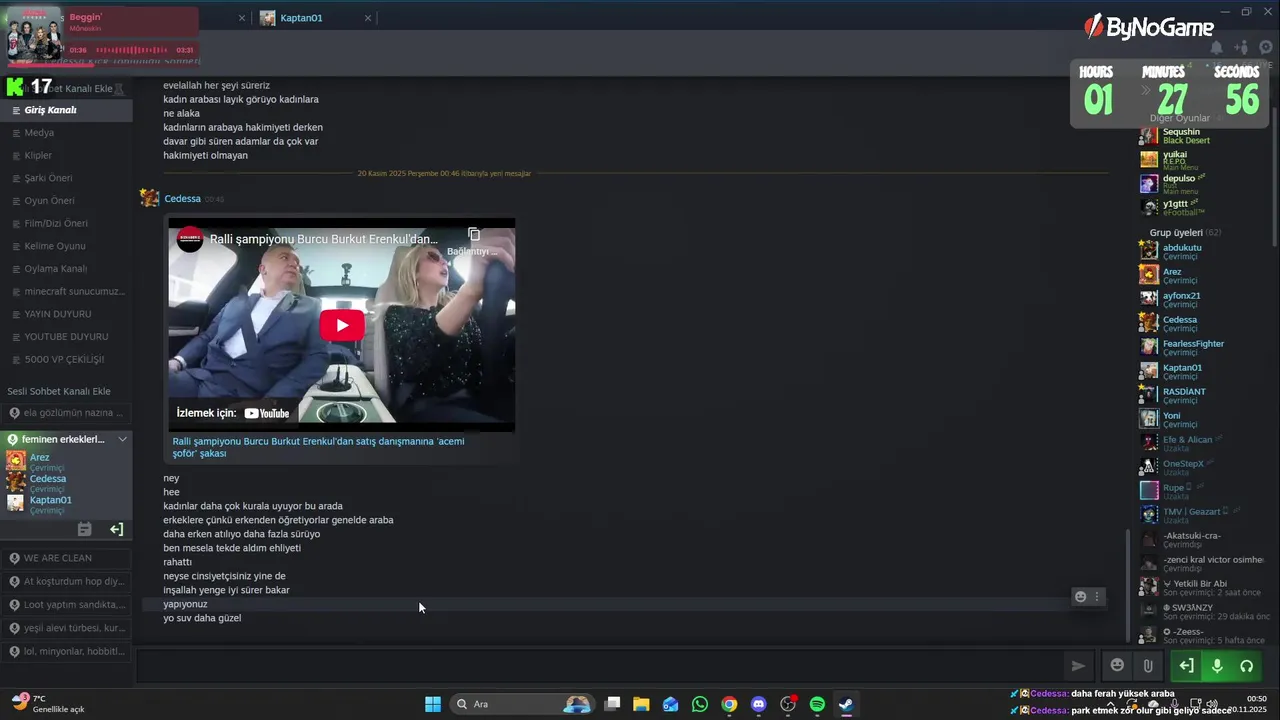The height and width of the screenshot is (720, 1280).
Task: Open Chrome from the taskbar
Action: coord(729,704)
